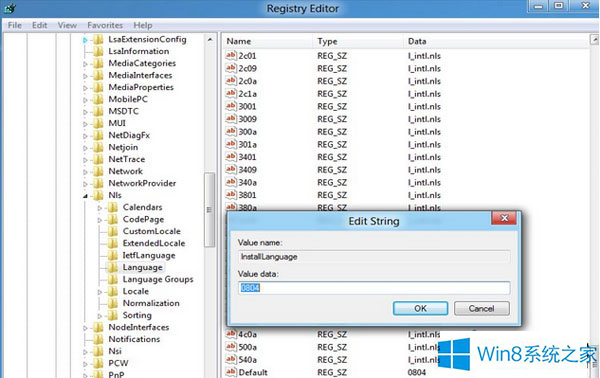Select the Netjoin tree item
600x378 pixels.
(123, 147)
